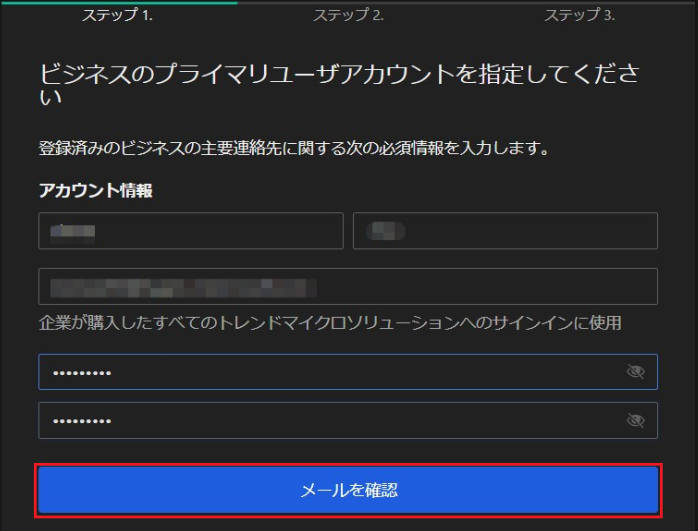
Task: Select the ステップ 1. tab
Action: (118, 15)
